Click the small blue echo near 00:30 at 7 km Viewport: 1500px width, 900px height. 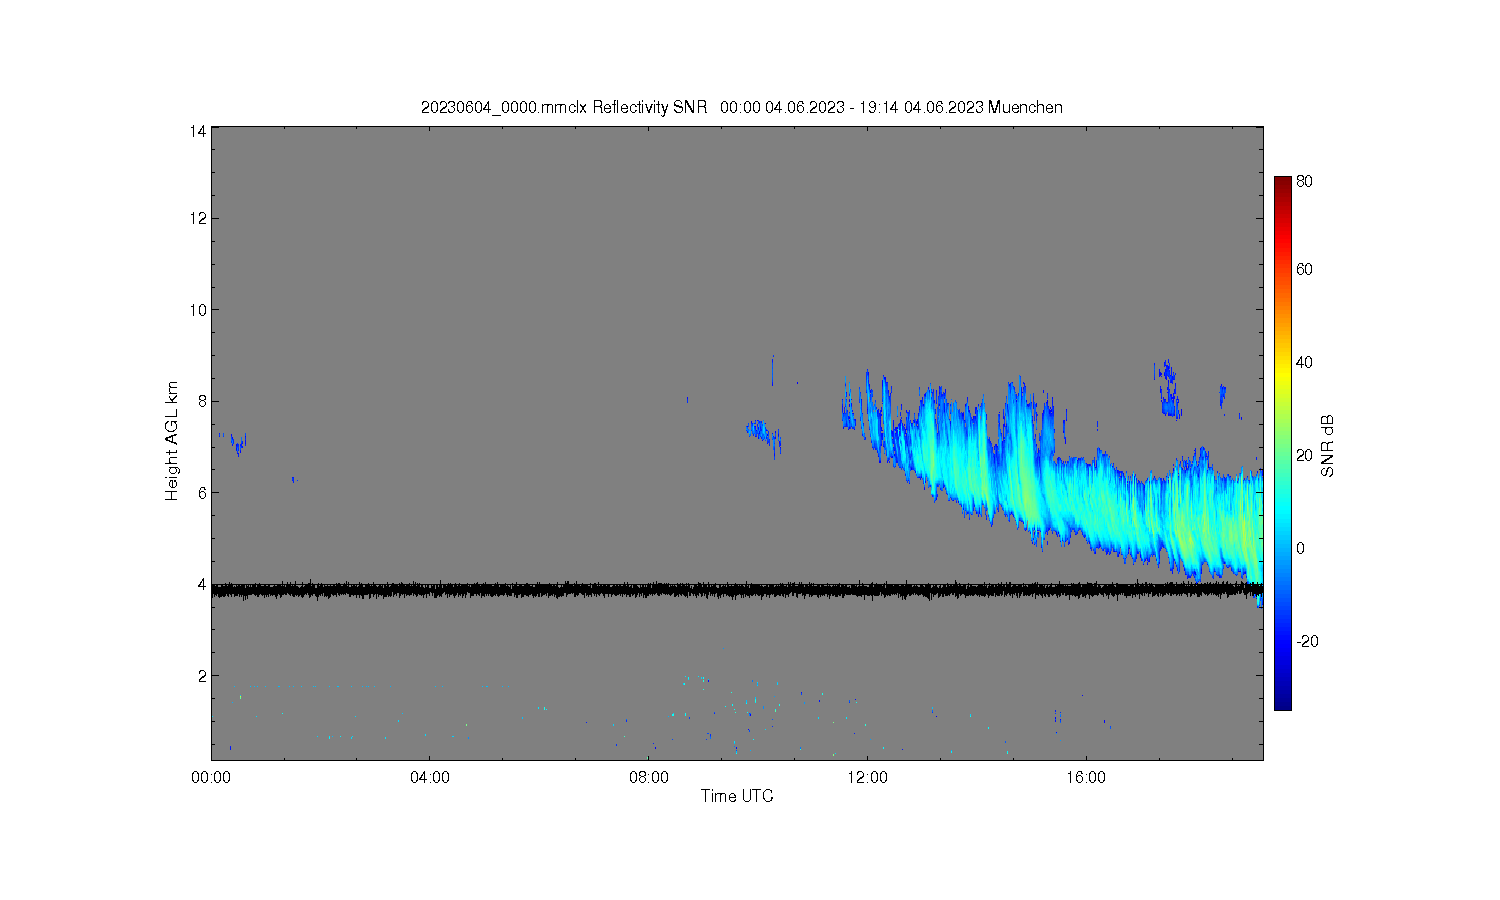pos(238,444)
